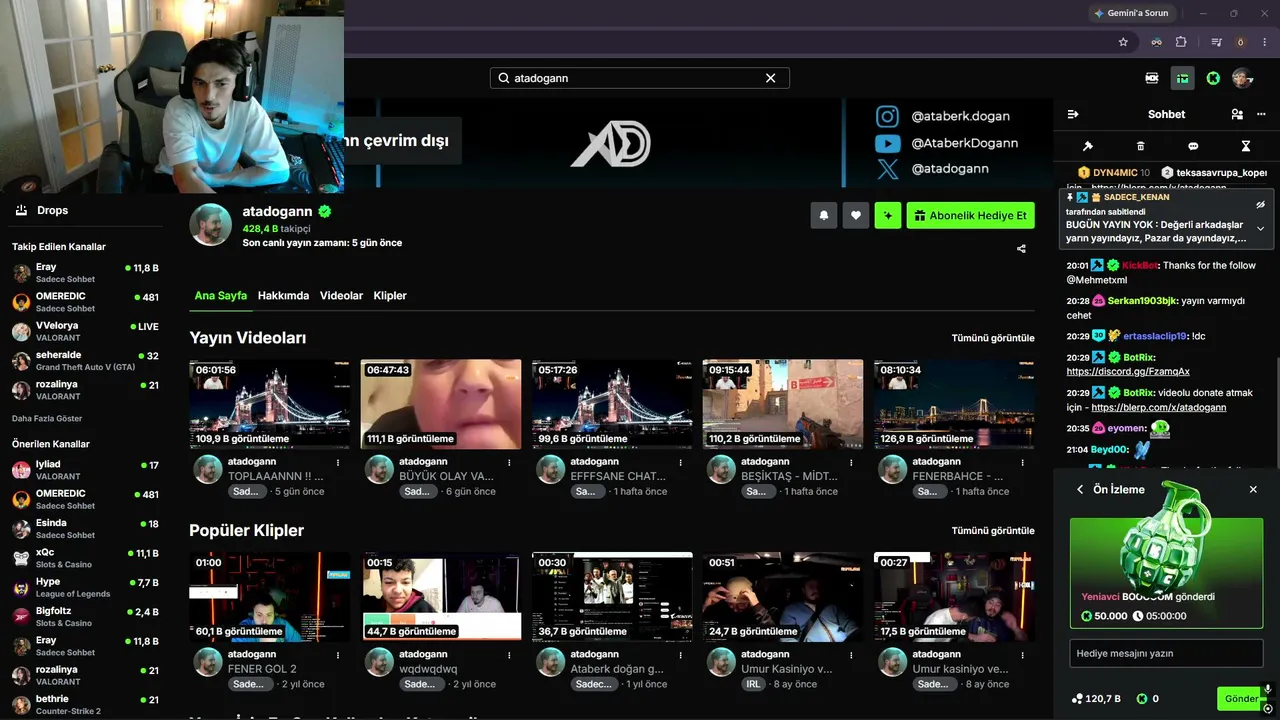Open the discord.gg/FzamqAx link in chat

(1128, 372)
